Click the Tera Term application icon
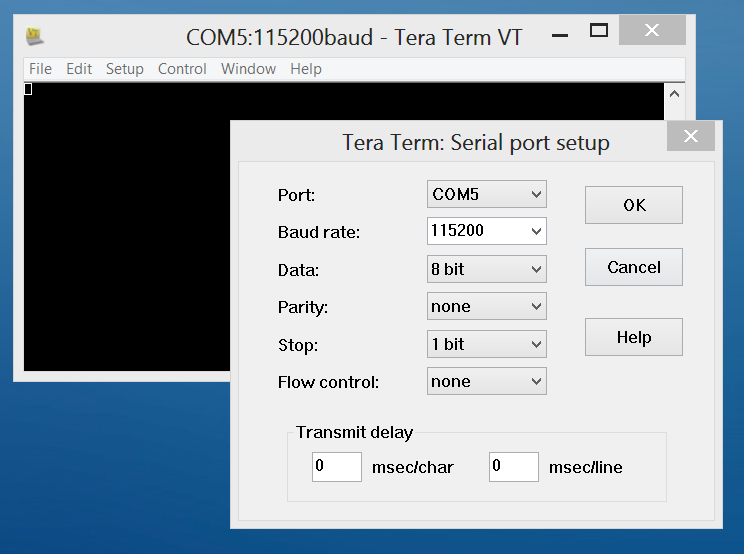 35,36
